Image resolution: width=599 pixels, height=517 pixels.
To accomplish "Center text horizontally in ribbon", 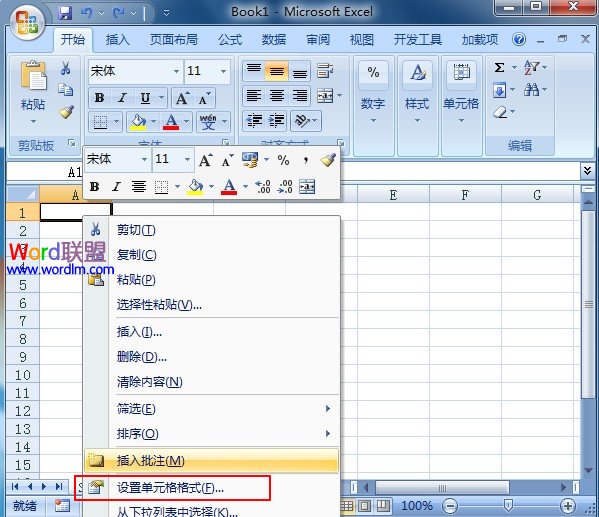I will pyautogui.click(x=277, y=96).
